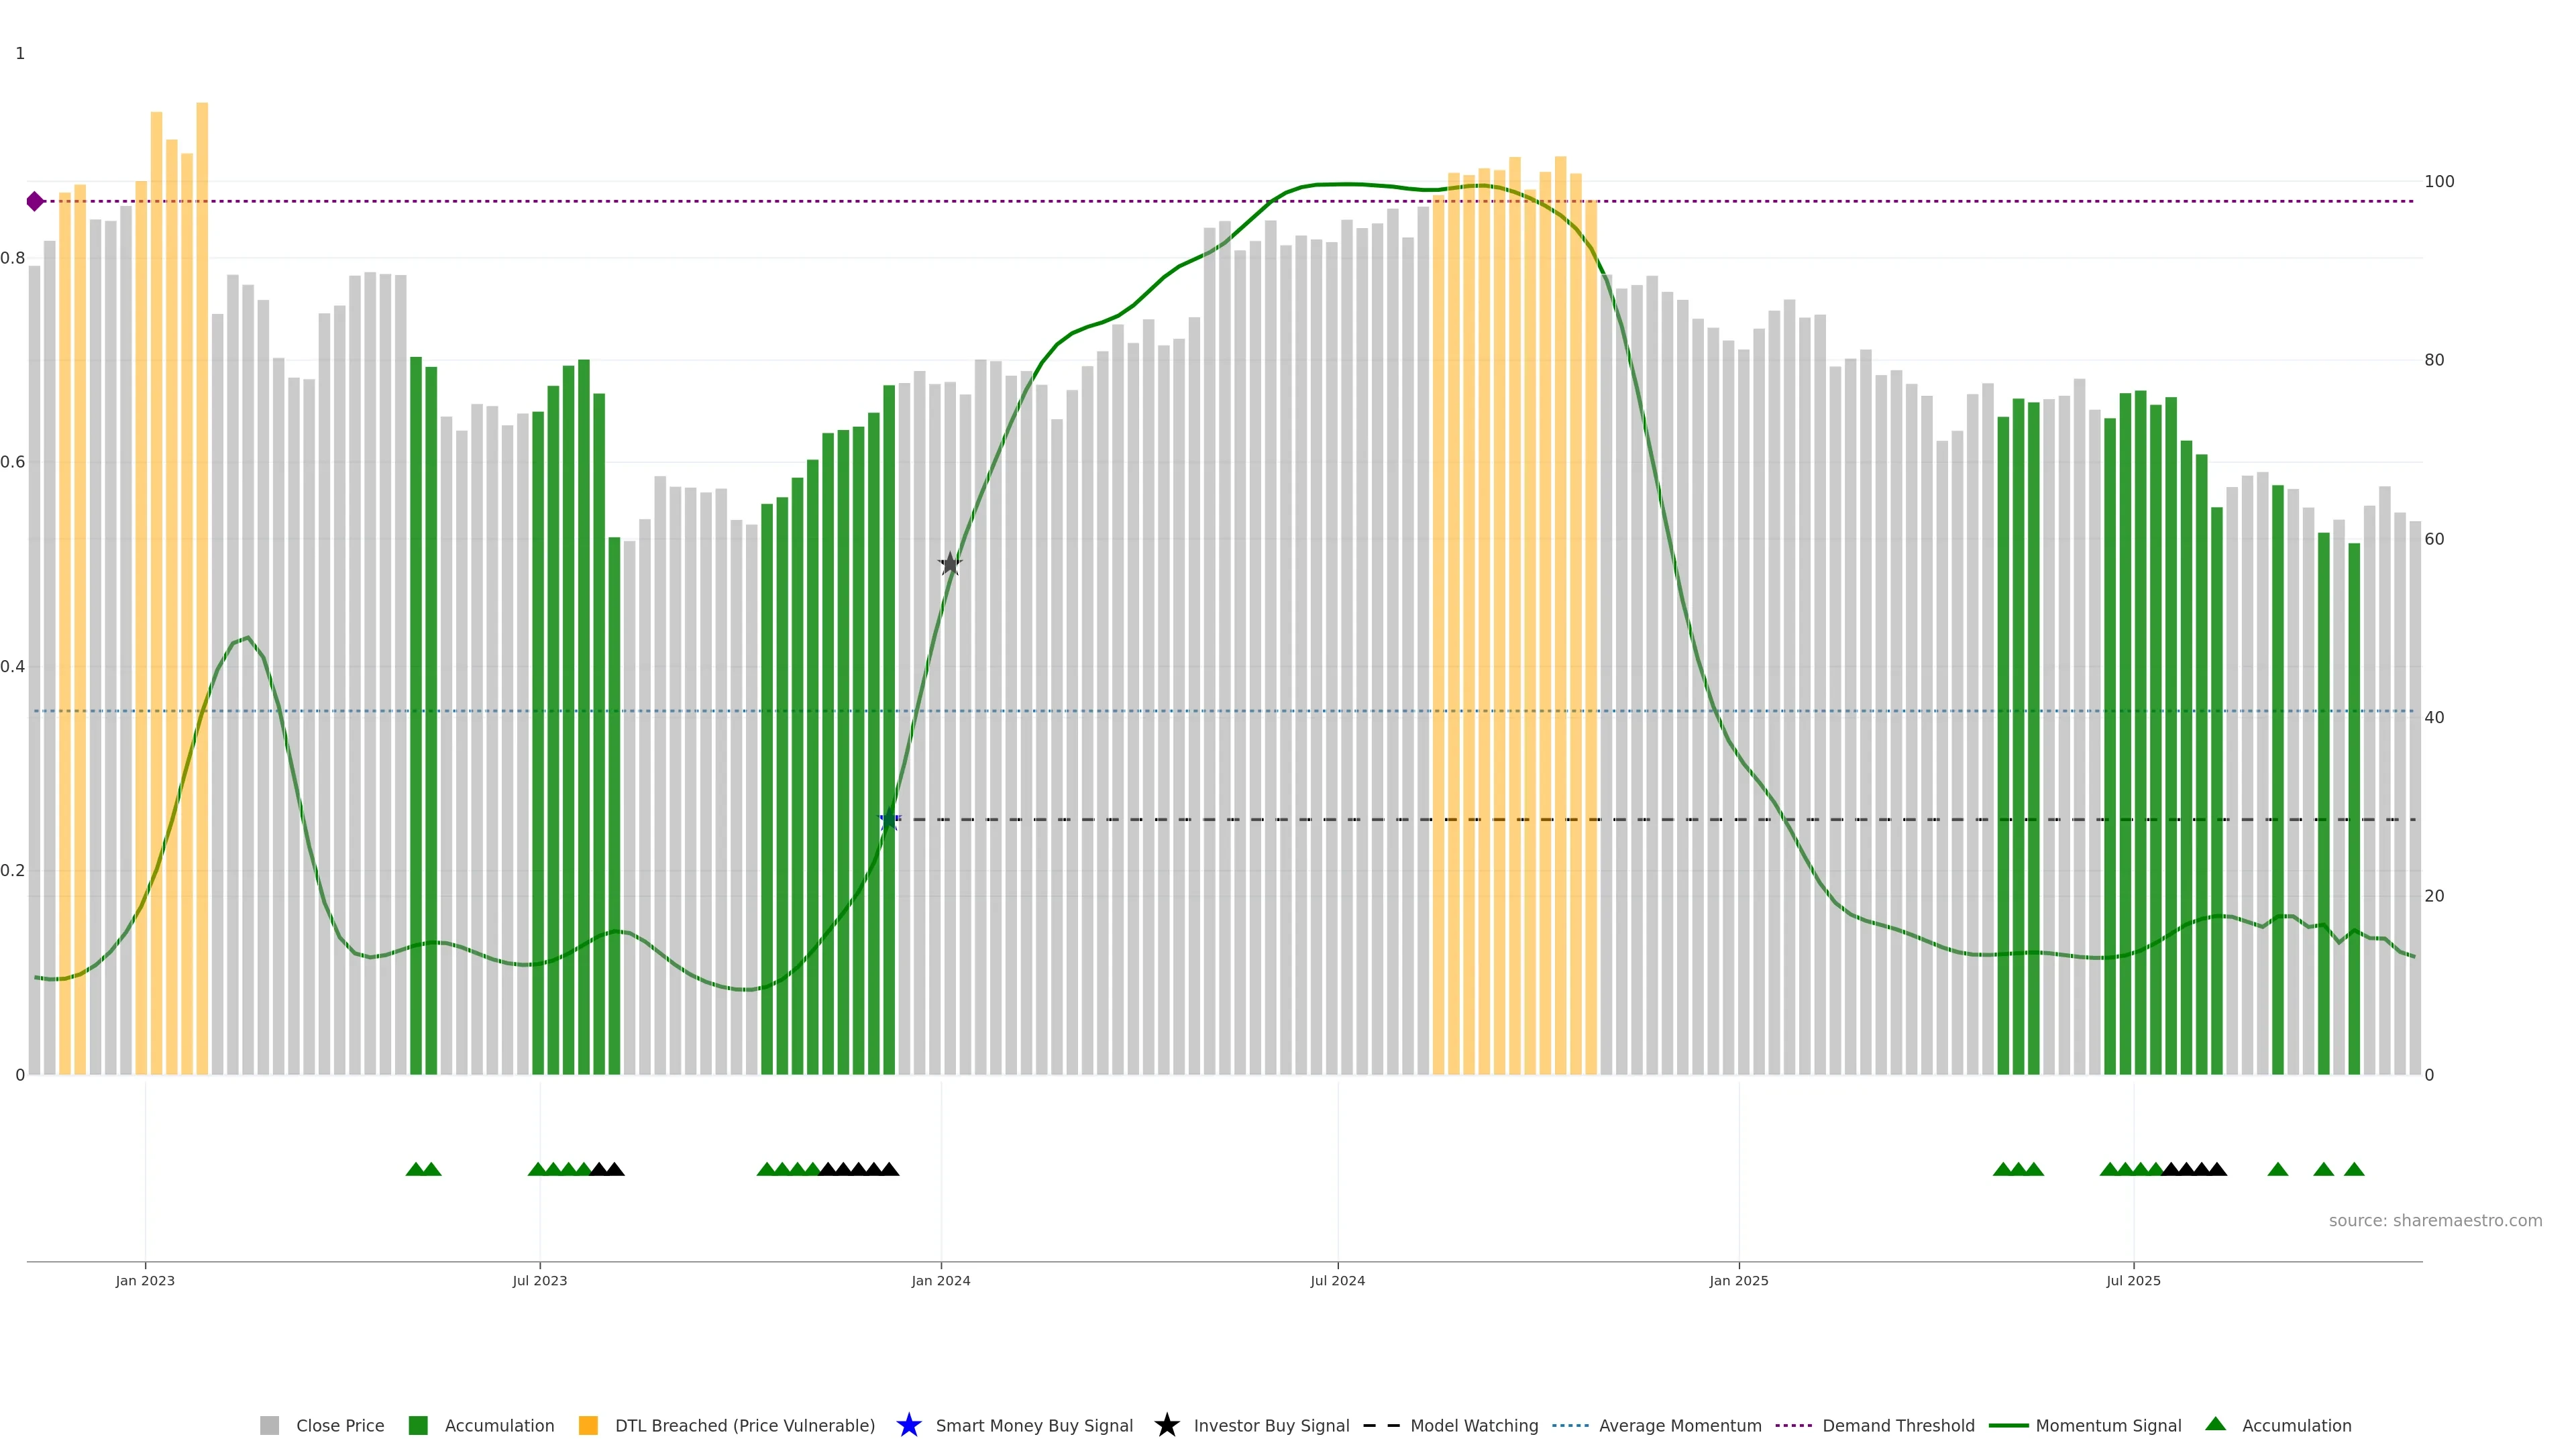The image size is (2576, 1449).
Task: Click the gray Close Price legend square
Action: tap(269, 1425)
